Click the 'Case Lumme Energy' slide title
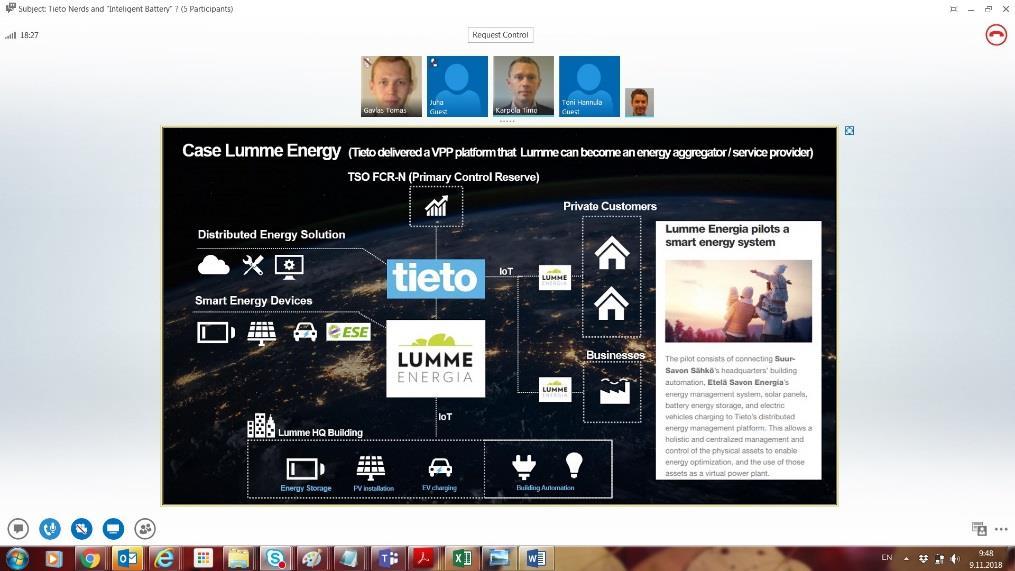The image size is (1015, 571). (262, 151)
